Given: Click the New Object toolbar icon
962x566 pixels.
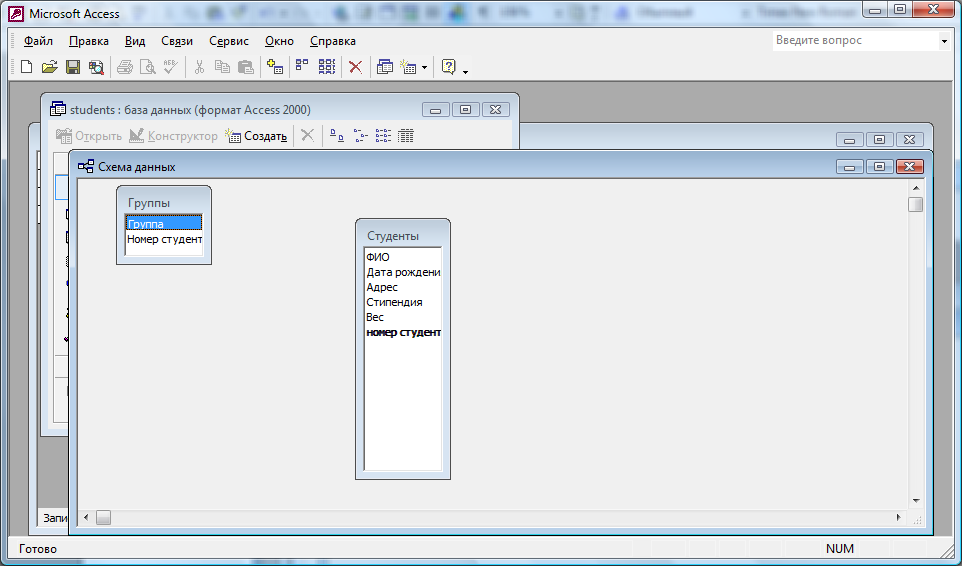Looking at the screenshot, I should [409, 67].
